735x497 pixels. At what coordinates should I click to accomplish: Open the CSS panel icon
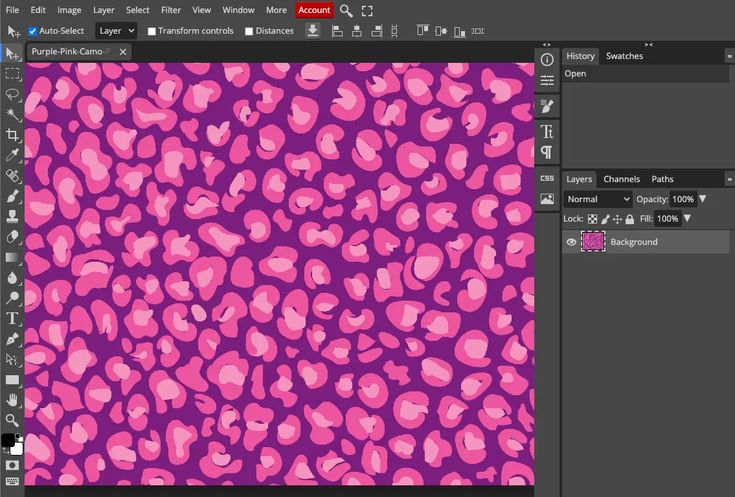tap(547, 178)
